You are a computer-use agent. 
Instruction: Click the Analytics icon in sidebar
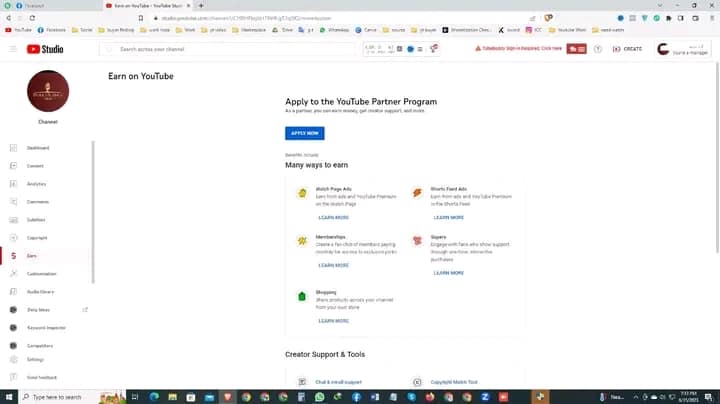coord(14,184)
